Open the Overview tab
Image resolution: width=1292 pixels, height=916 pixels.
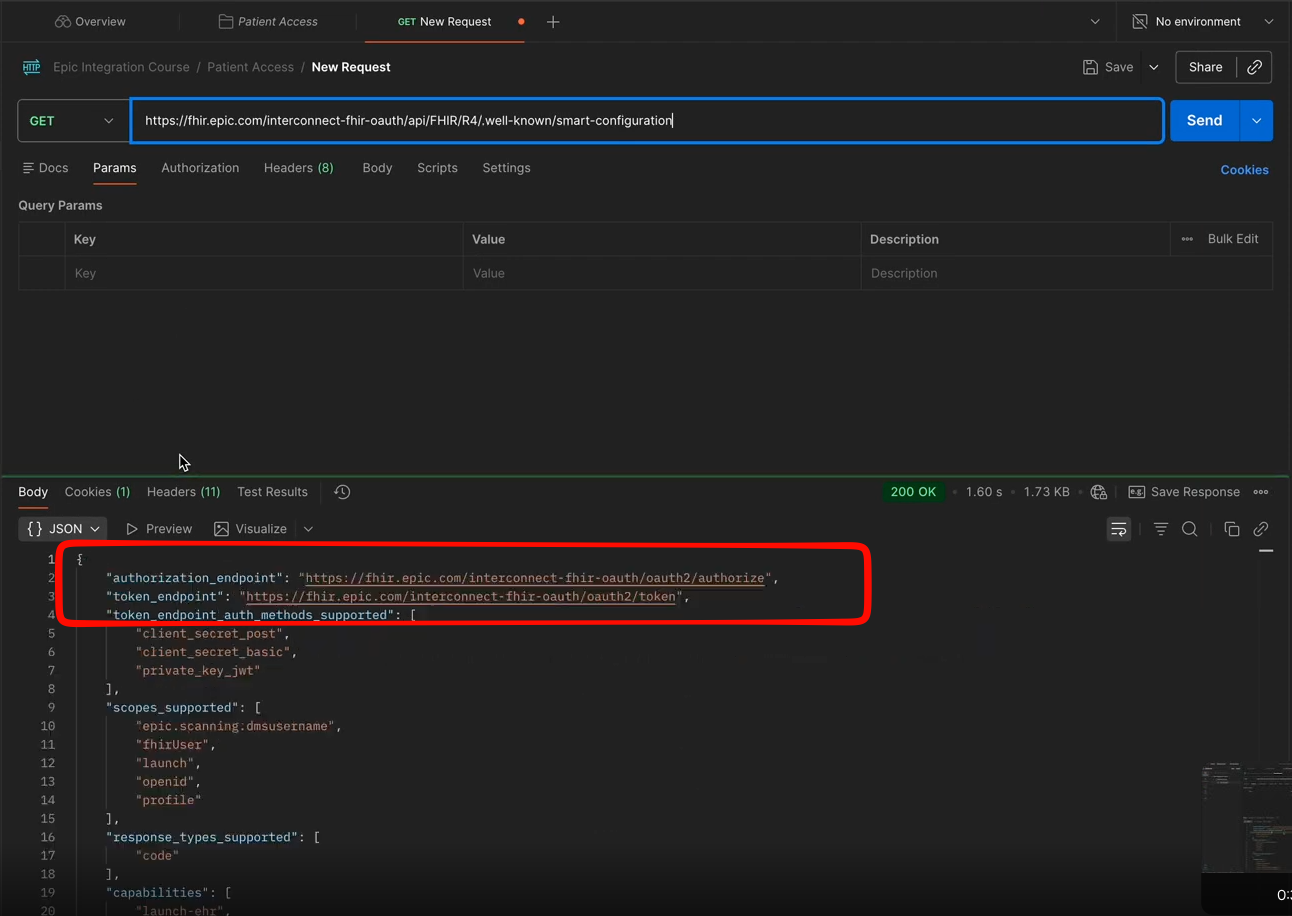click(90, 21)
